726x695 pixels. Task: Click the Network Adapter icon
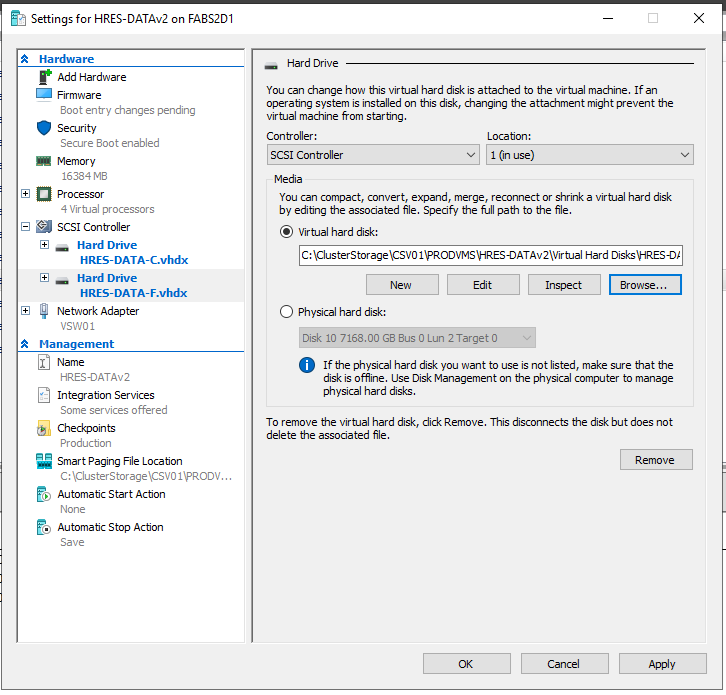pos(43,311)
